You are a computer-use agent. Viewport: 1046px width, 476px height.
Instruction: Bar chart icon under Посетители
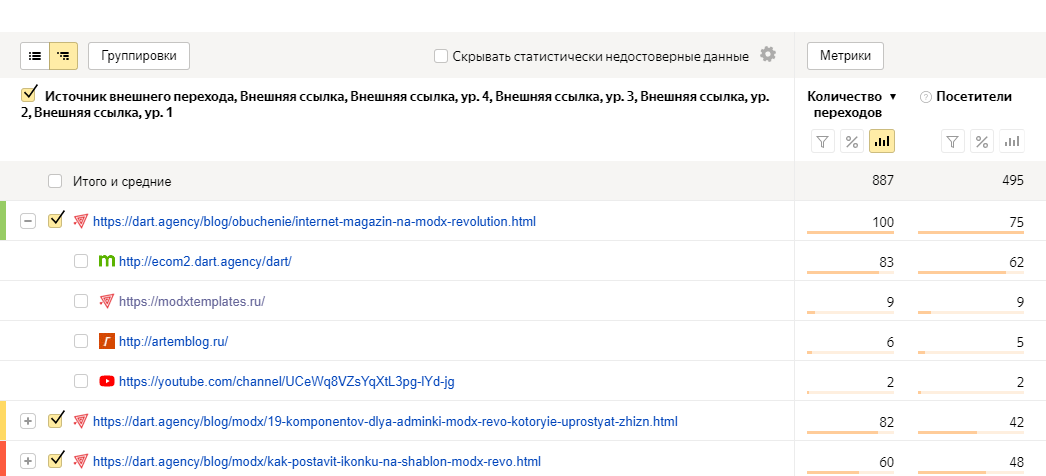(1012, 141)
